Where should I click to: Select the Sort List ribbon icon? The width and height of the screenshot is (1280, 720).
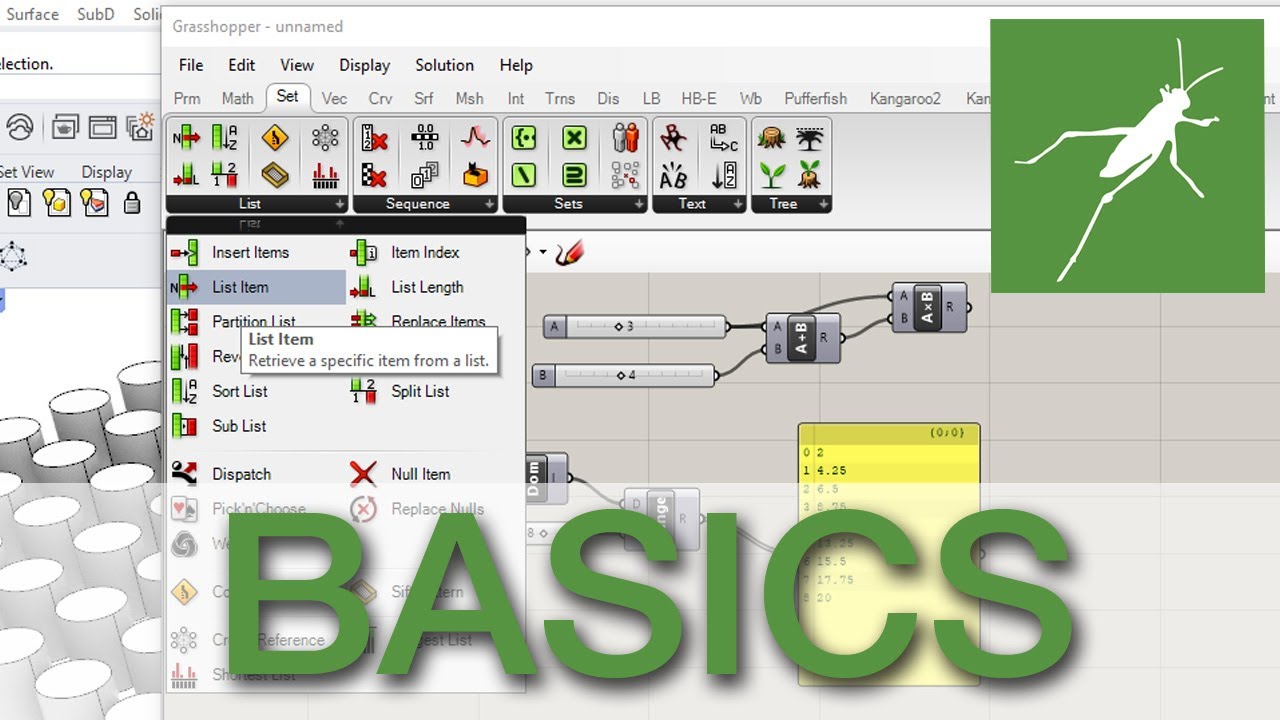click(225, 138)
